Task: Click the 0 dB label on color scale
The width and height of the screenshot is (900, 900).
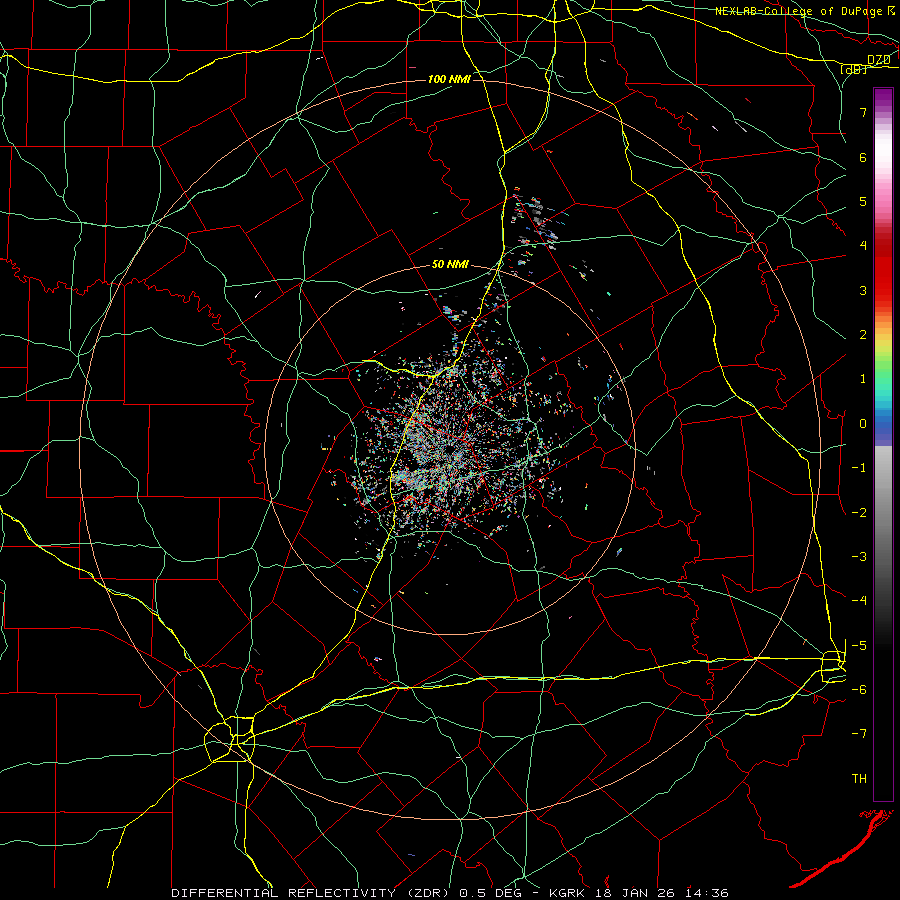Action: pos(863,424)
